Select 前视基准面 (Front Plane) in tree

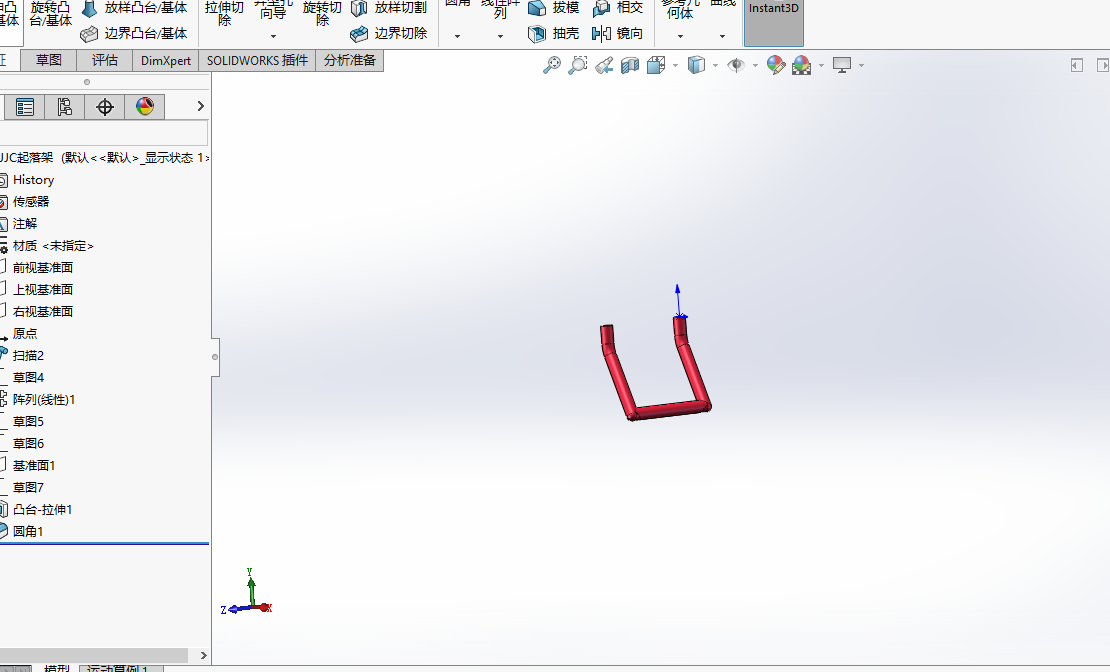tap(42, 268)
